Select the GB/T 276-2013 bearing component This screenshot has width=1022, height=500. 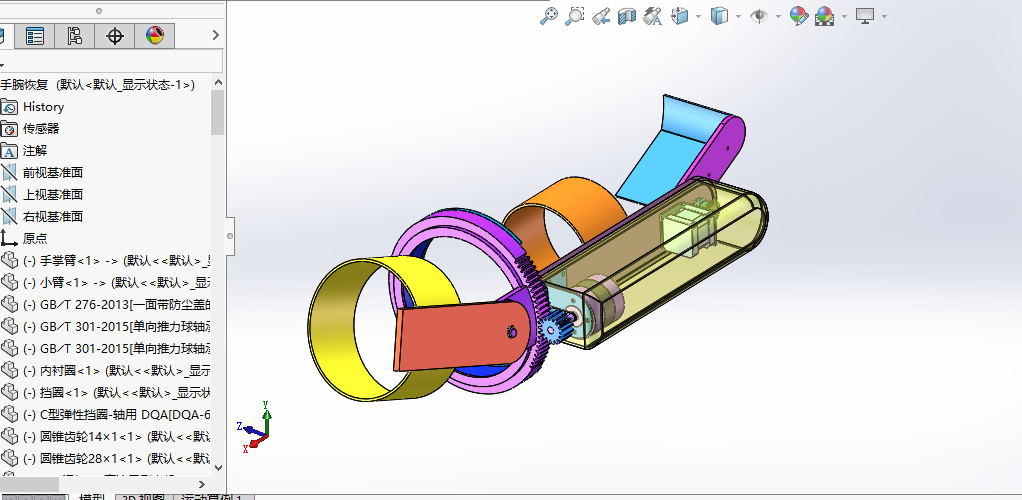pos(117,304)
